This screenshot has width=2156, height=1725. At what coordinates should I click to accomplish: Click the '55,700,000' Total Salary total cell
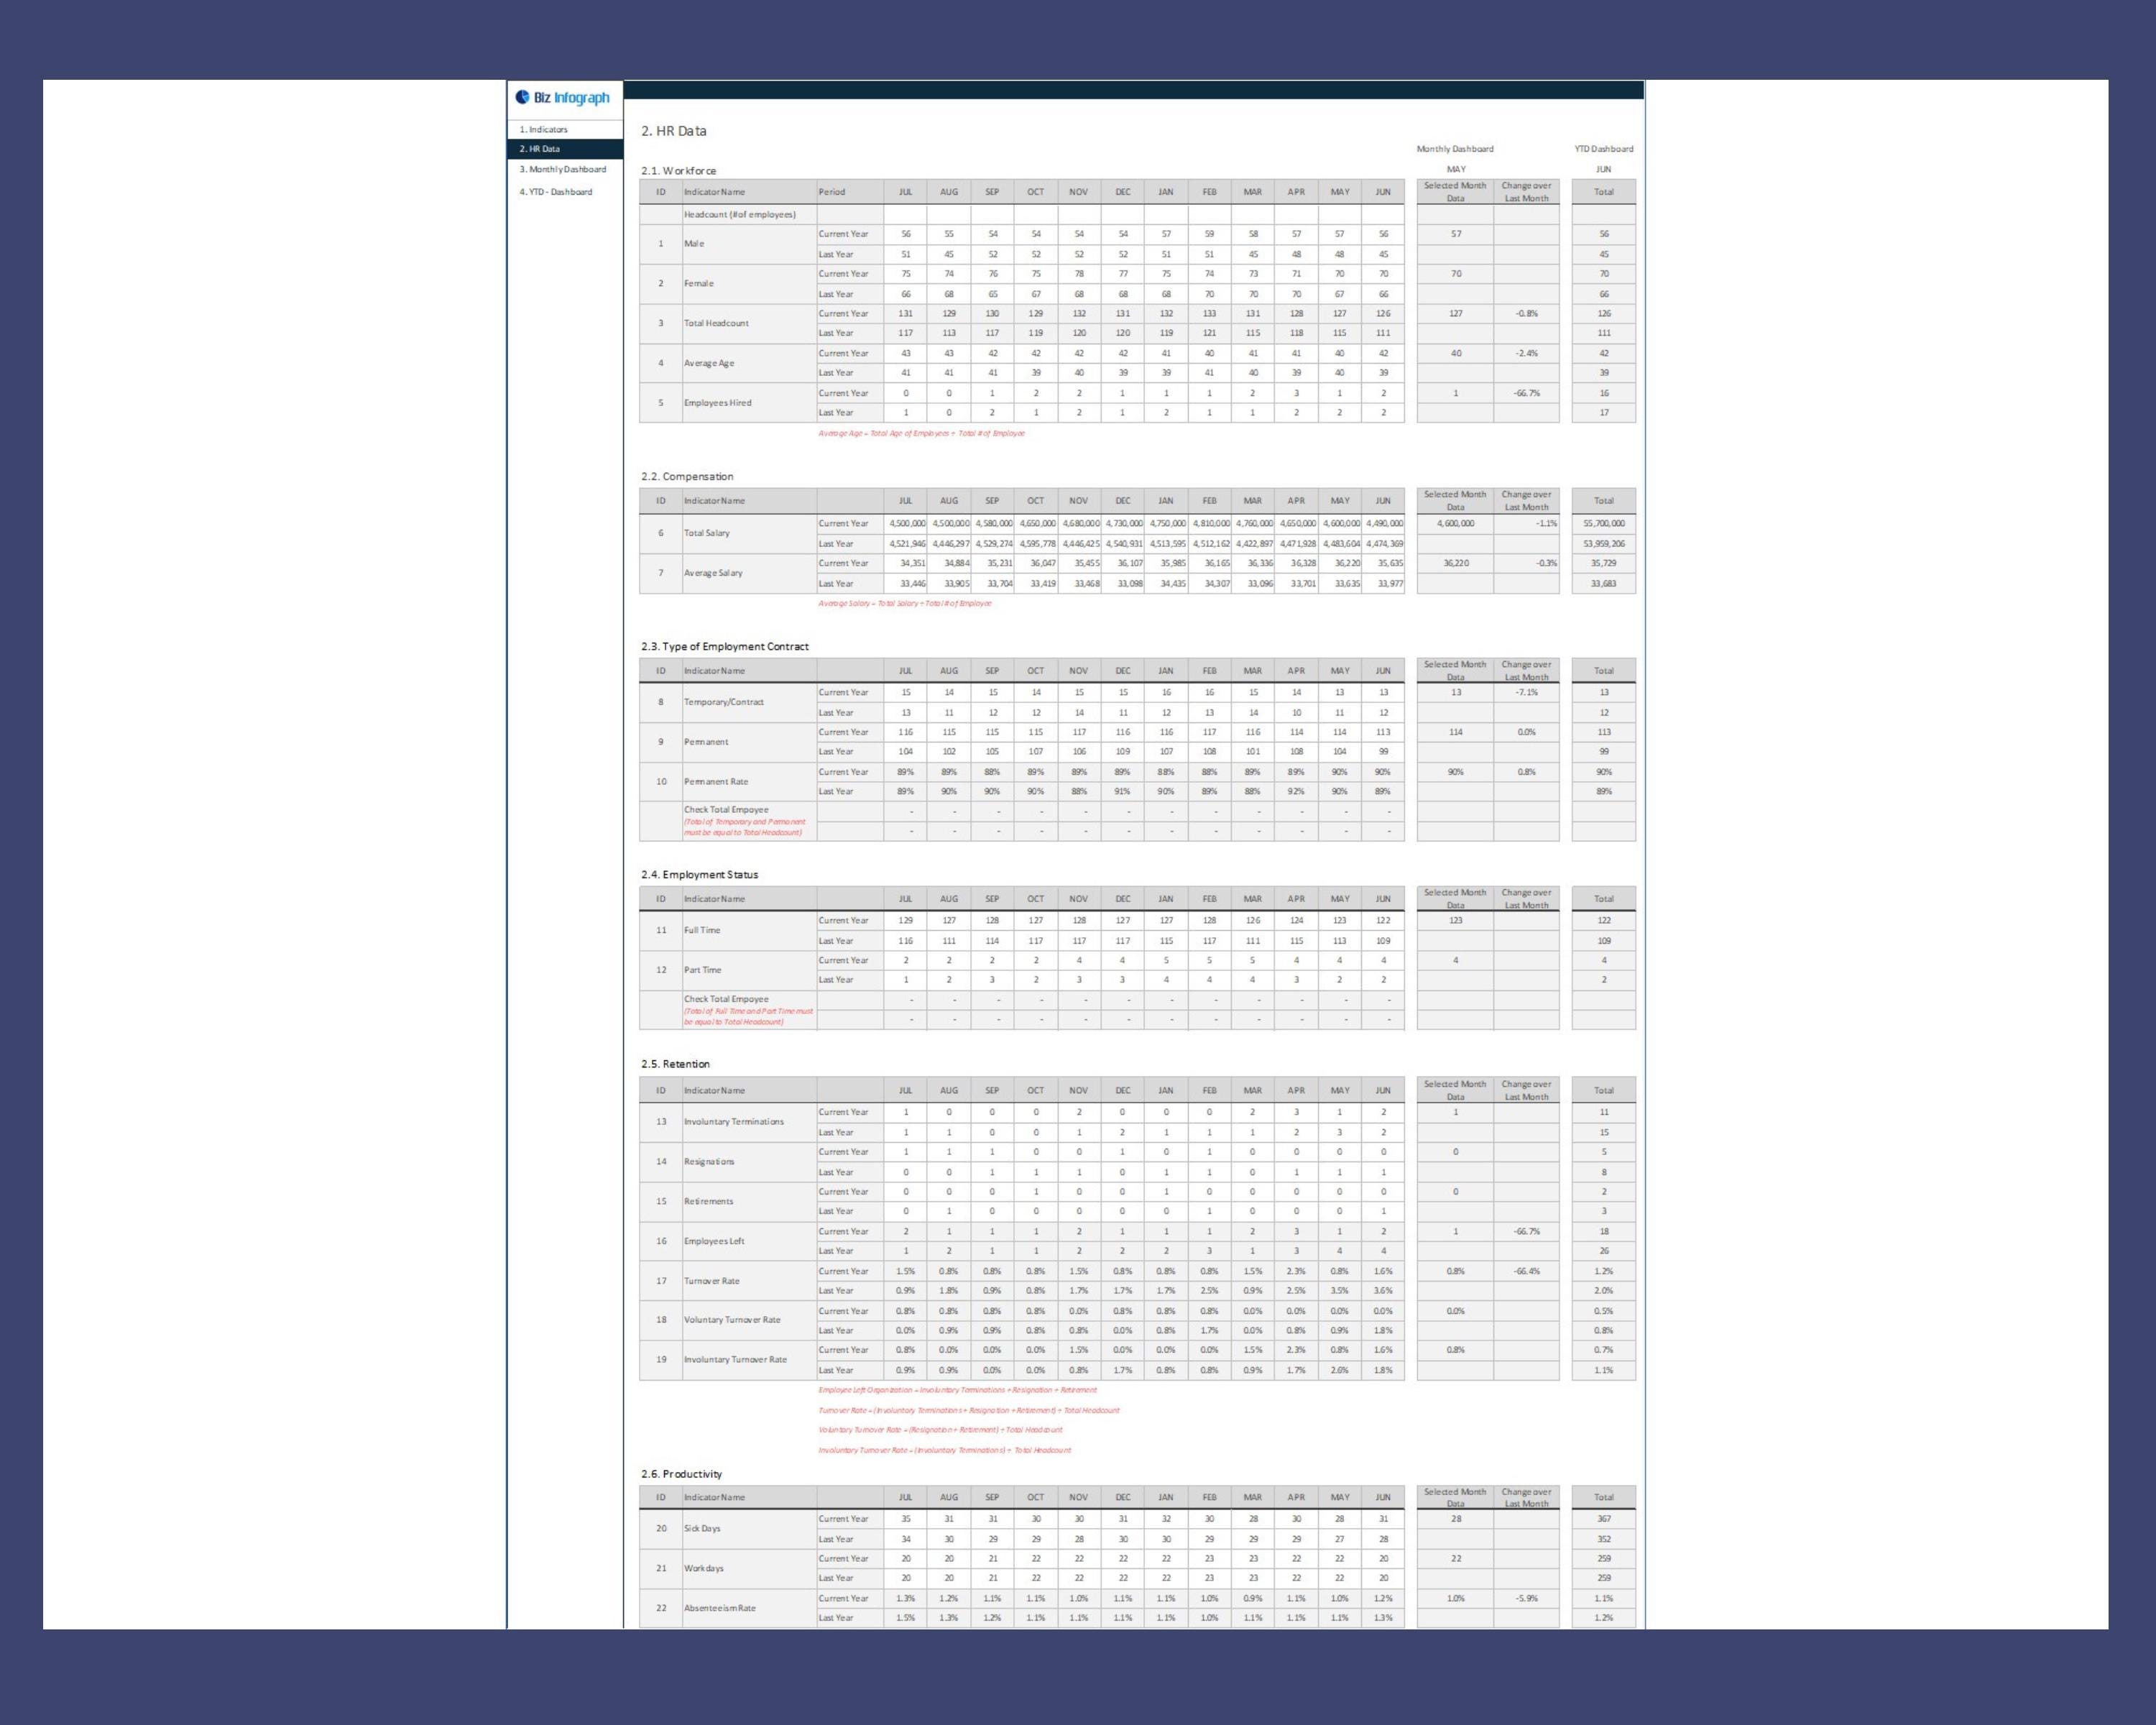(1603, 524)
